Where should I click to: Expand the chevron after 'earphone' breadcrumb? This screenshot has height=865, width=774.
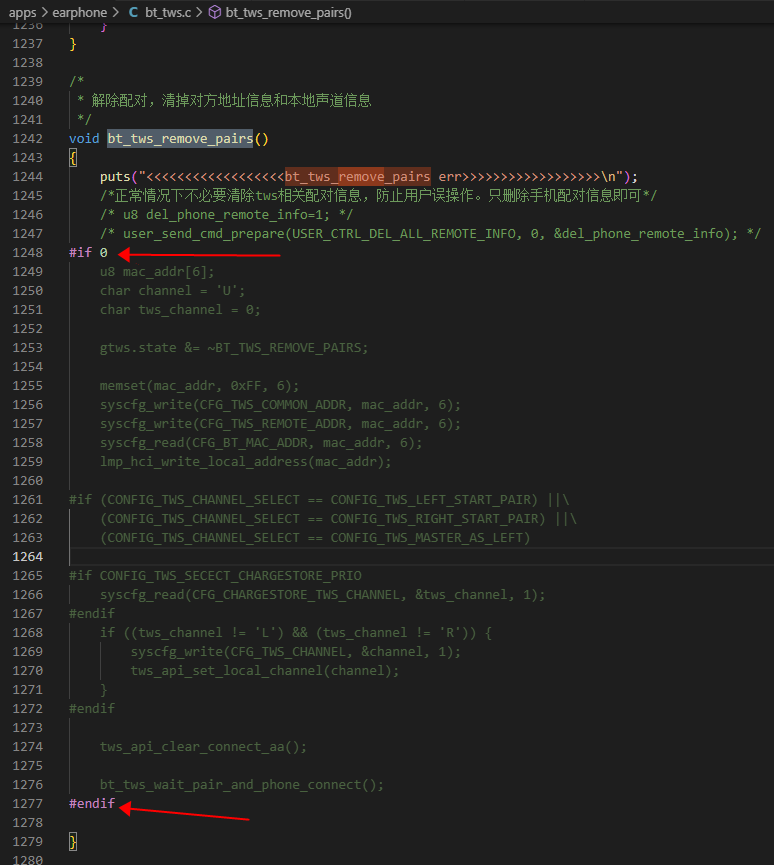tap(115, 12)
